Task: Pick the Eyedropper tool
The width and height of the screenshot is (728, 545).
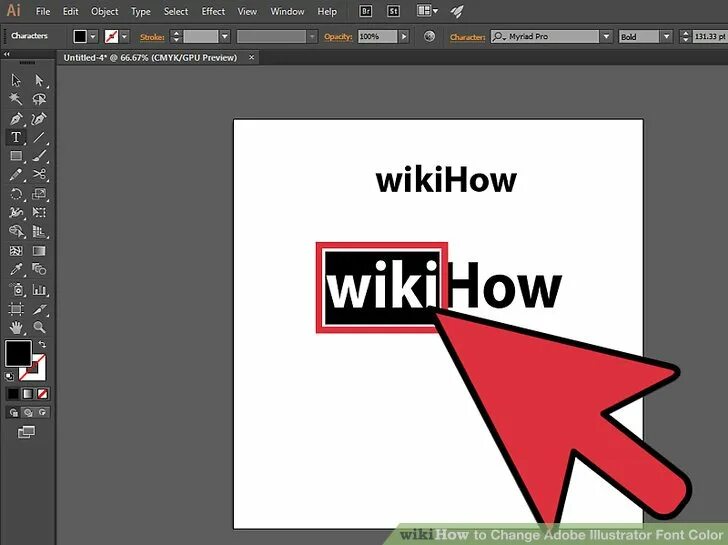Action: tap(16, 269)
